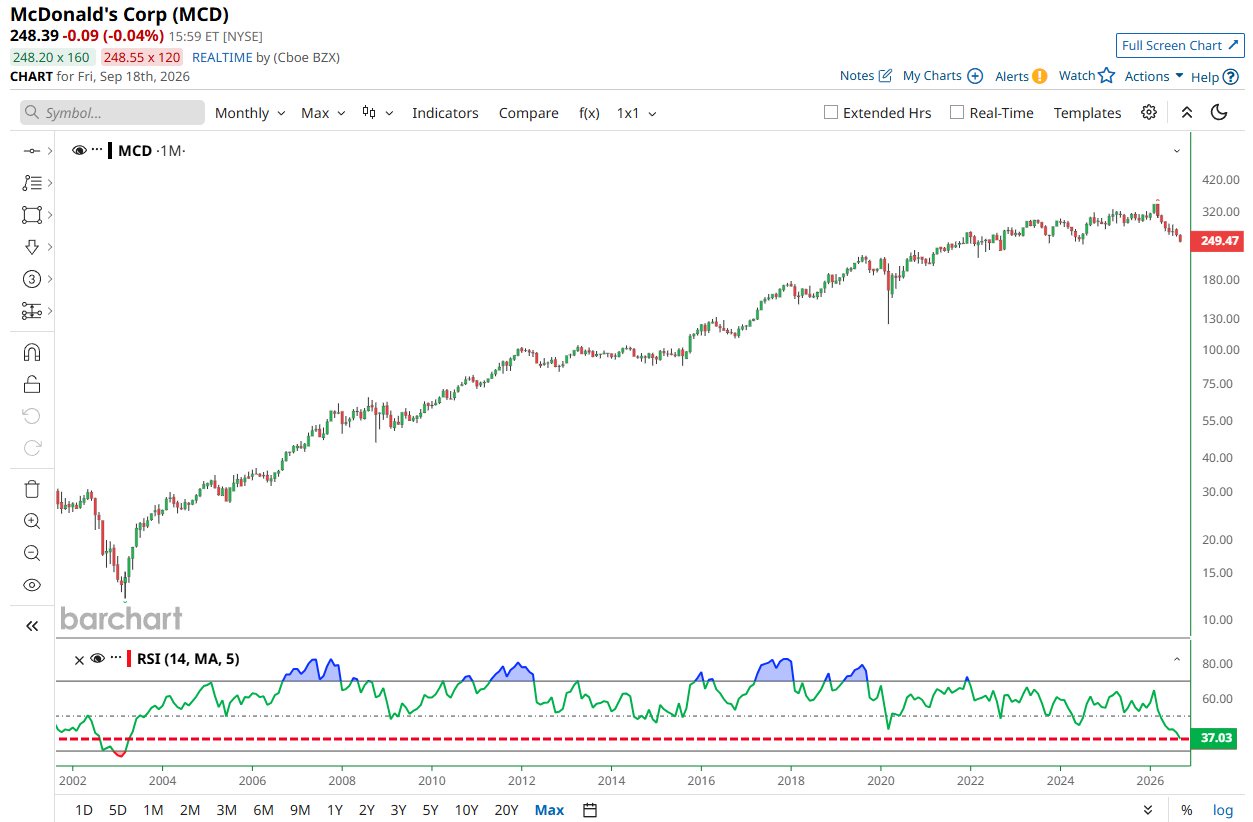Select the 10Y time range
The image size is (1253, 822).
coord(466,810)
